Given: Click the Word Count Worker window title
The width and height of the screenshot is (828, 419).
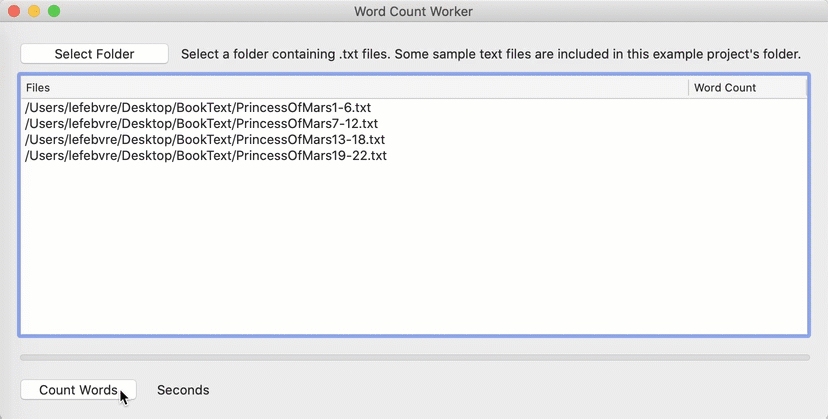Looking at the screenshot, I should pyautogui.click(x=413, y=11).
